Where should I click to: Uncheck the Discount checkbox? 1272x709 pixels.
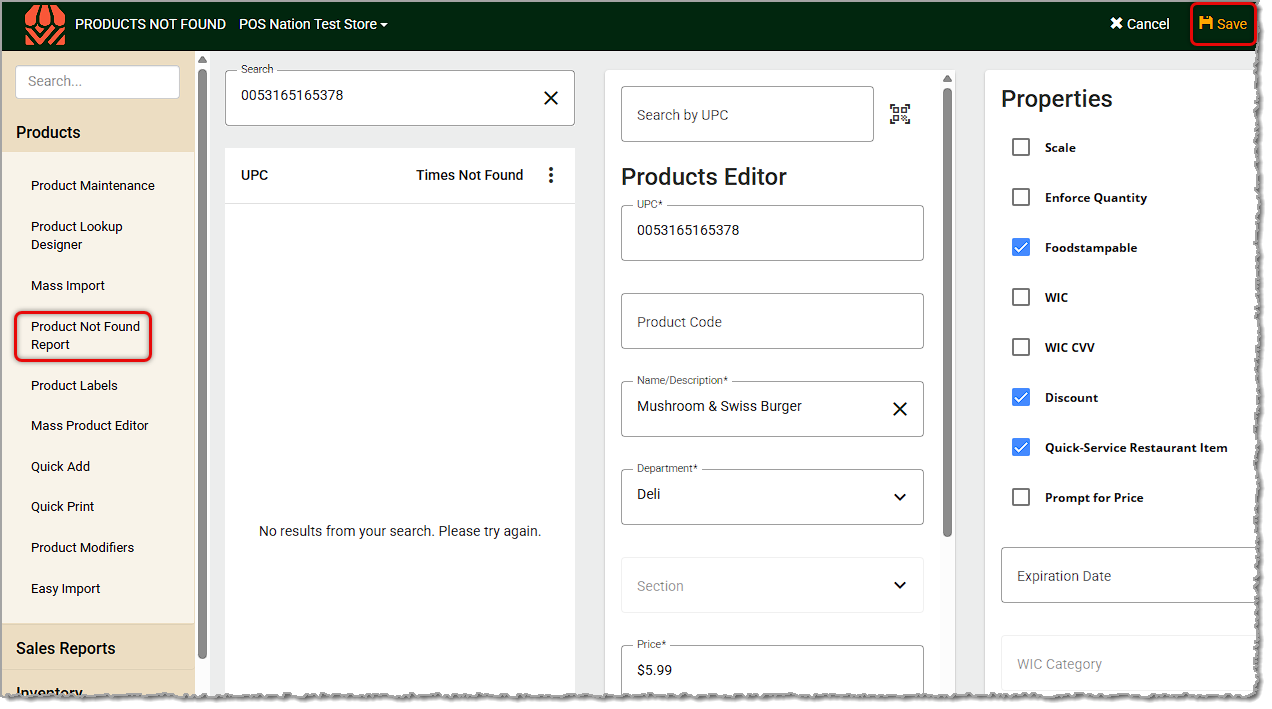1021,397
